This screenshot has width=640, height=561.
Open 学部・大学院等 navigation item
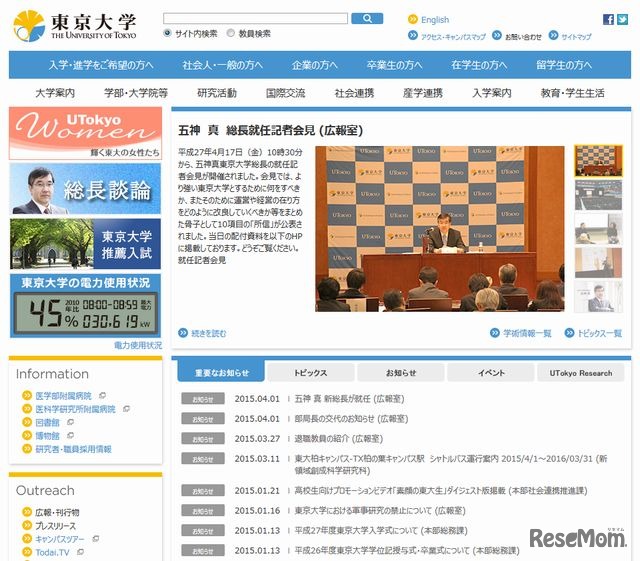click(136, 93)
